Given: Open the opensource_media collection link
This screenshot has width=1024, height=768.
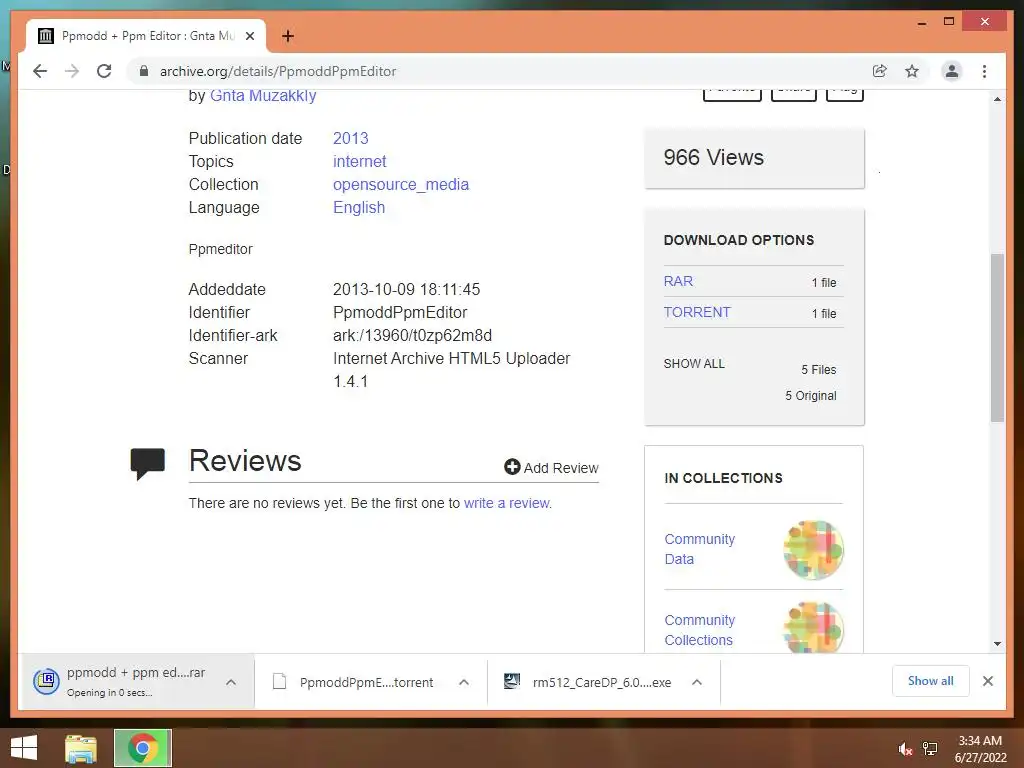Looking at the screenshot, I should click(401, 185).
